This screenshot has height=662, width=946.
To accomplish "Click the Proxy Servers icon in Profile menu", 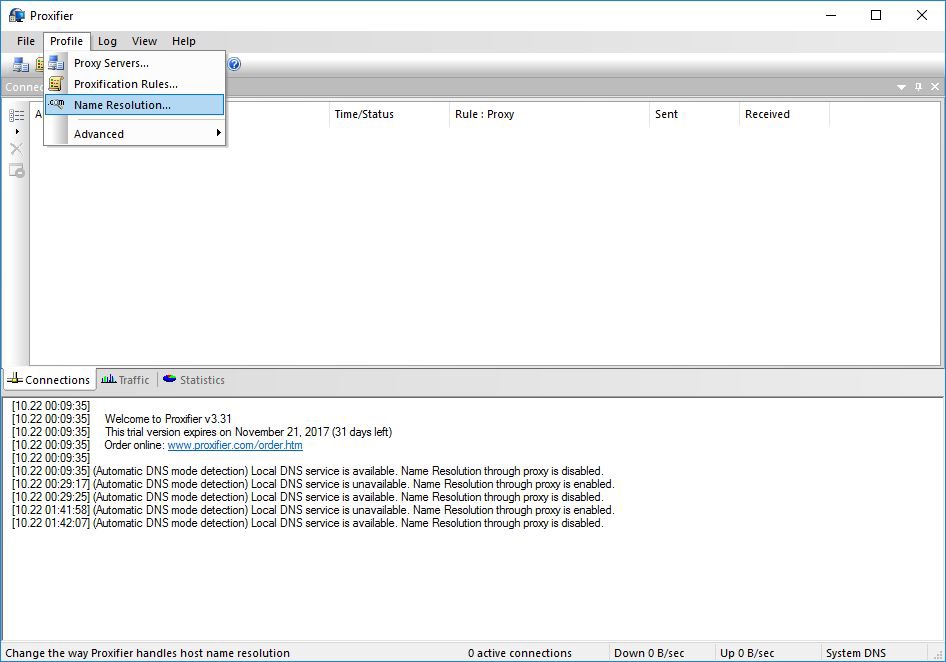I will click(x=56, y=63).
